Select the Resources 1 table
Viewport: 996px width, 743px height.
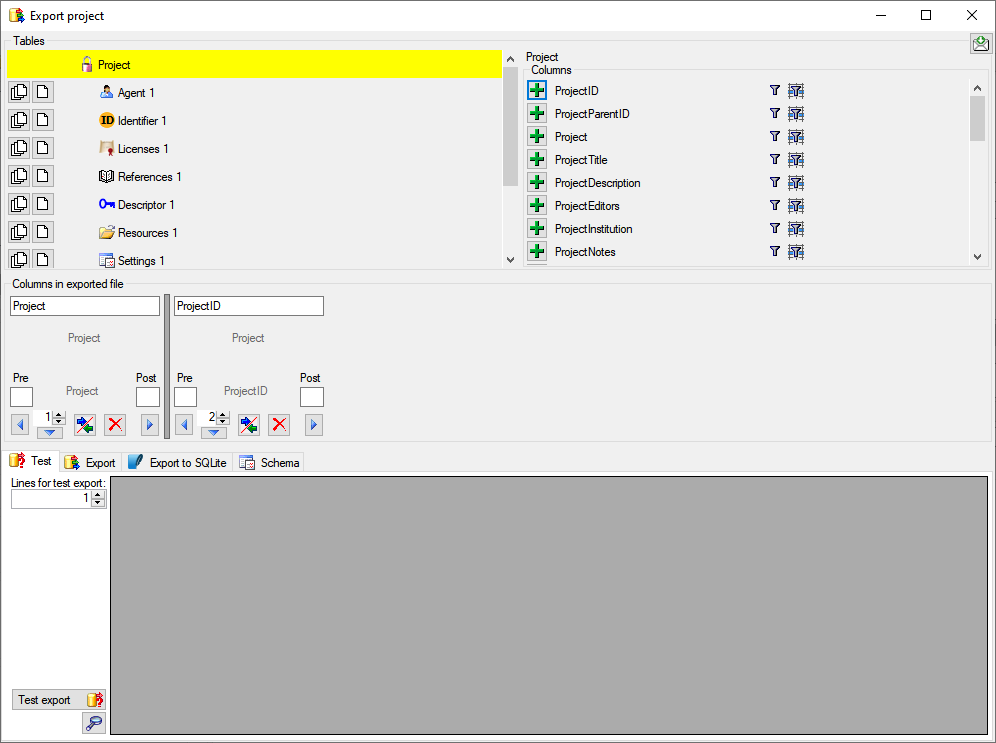147,232
